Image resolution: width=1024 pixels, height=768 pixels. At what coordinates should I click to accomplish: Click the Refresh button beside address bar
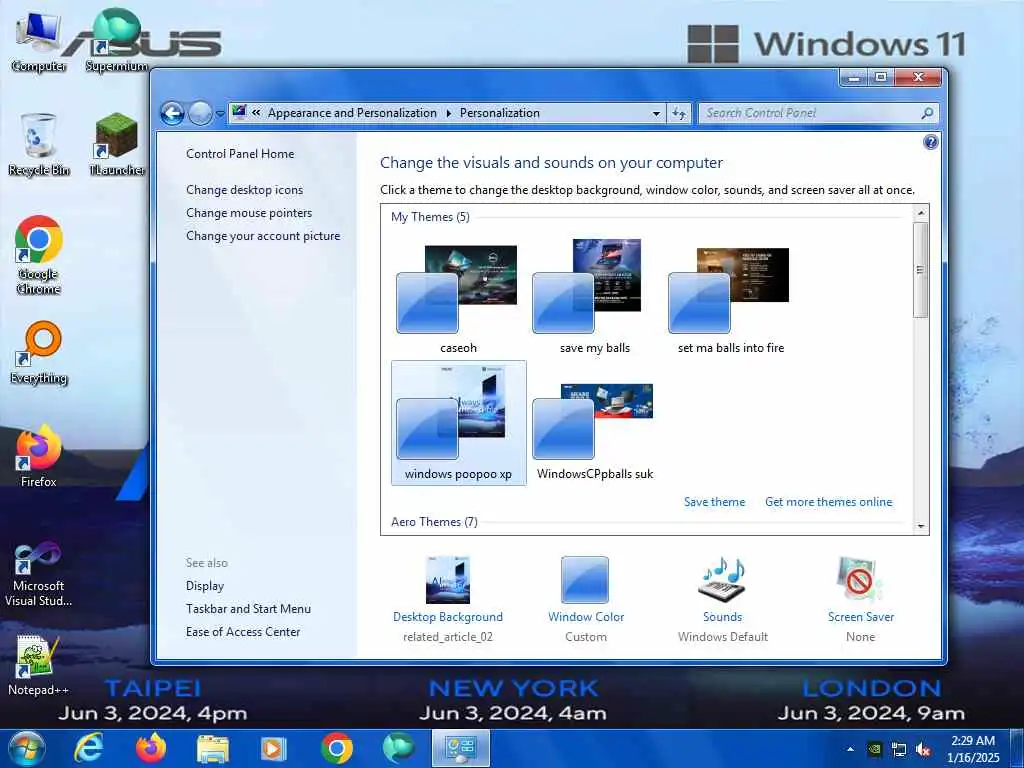click(679, 114)
